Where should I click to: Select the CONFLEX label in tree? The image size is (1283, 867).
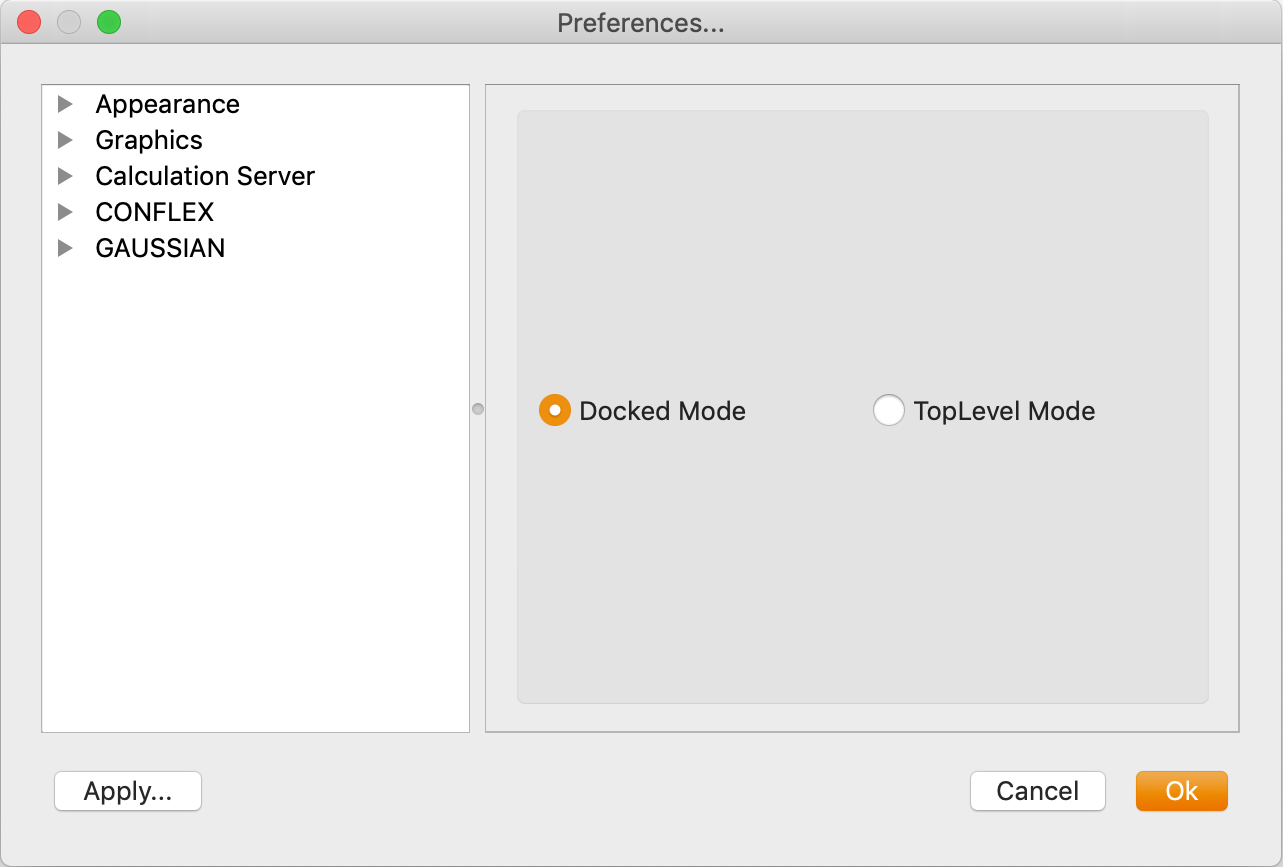(155, 212)
